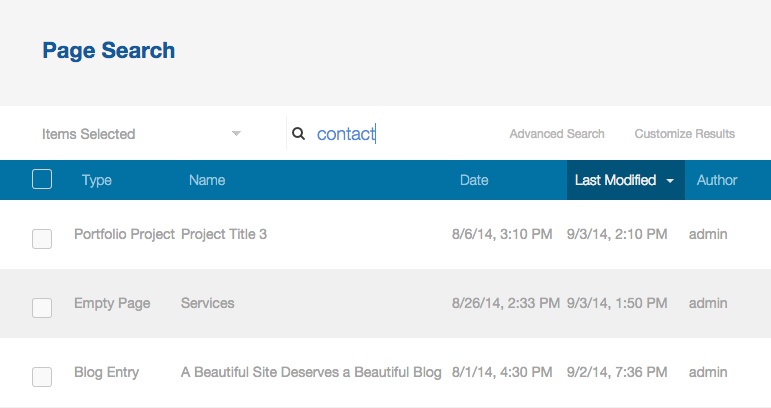Click last modified 9/2/14, 7:36 PM
Image resolution: width=771 pixels, height=408 pixels.
[617, 372]
